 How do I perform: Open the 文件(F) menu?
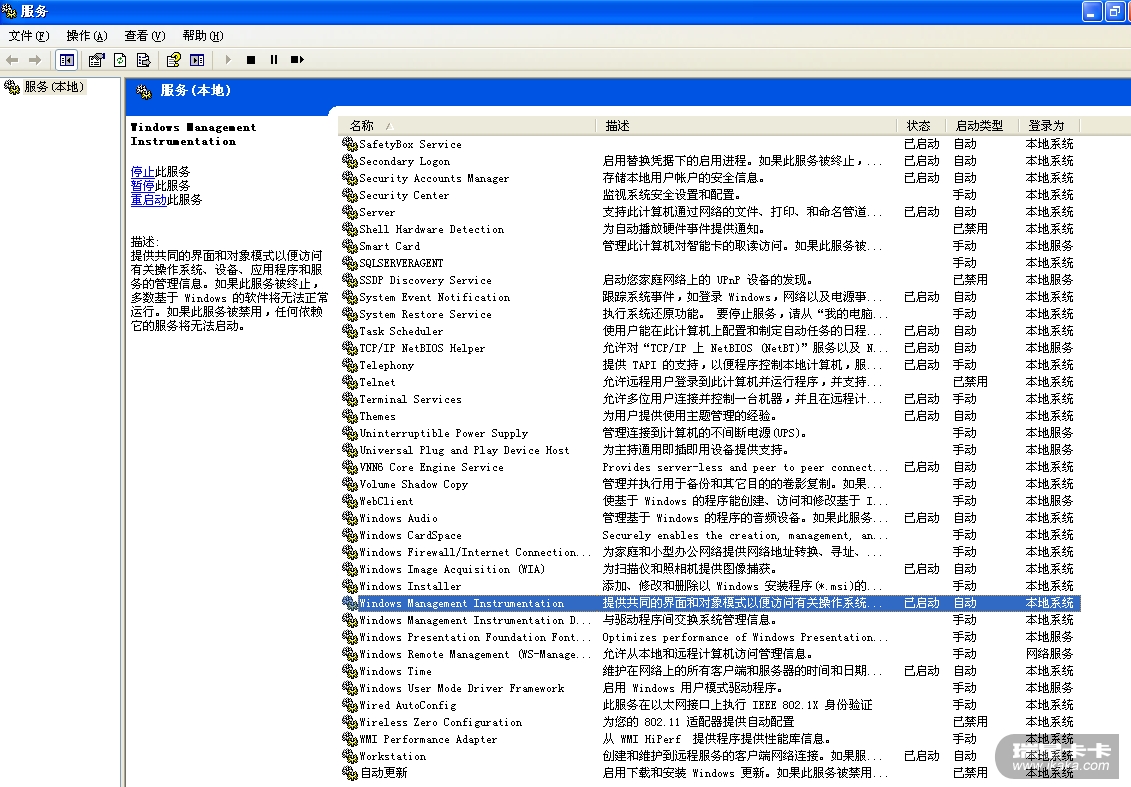29,35
